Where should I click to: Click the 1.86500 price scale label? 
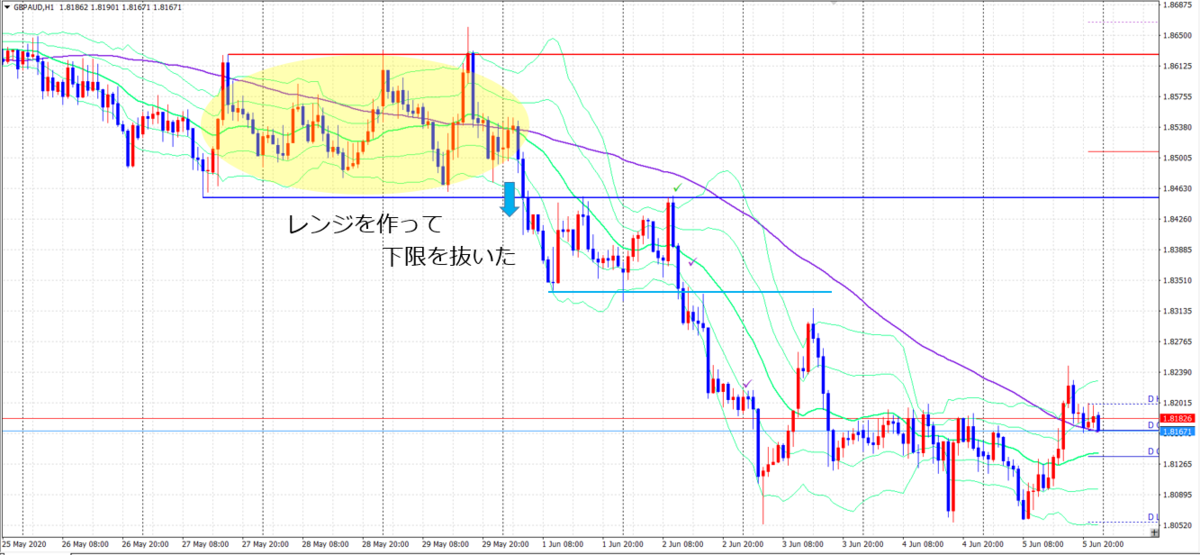tap(1180, 36)
